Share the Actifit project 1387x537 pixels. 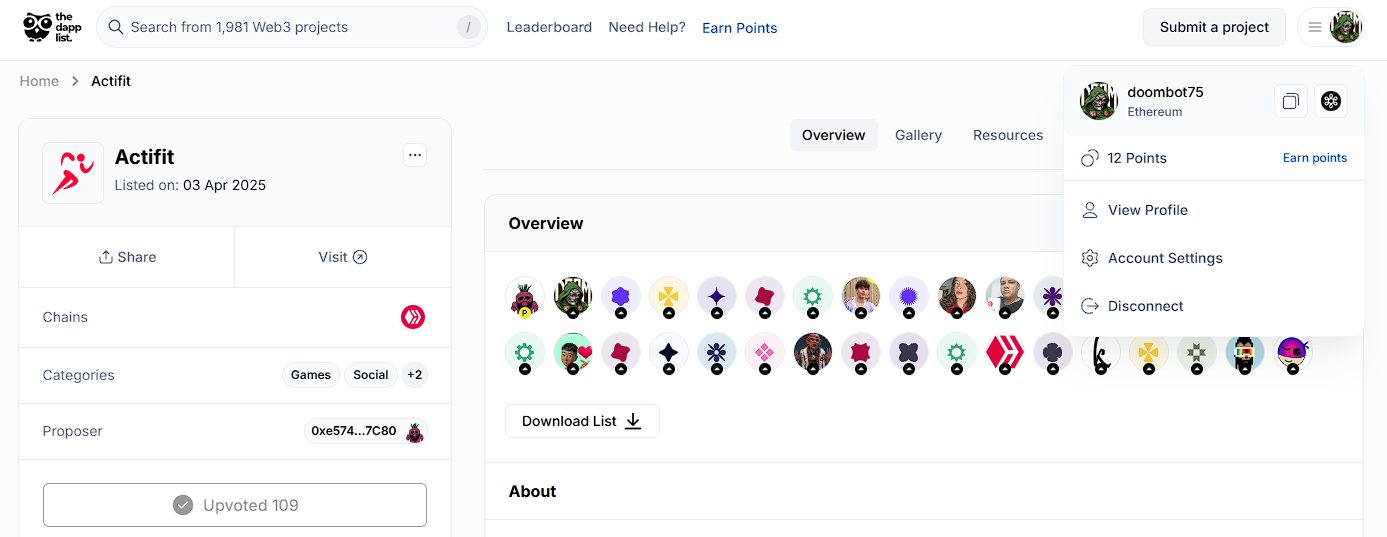pyautogui.click(x=127, y=257)
